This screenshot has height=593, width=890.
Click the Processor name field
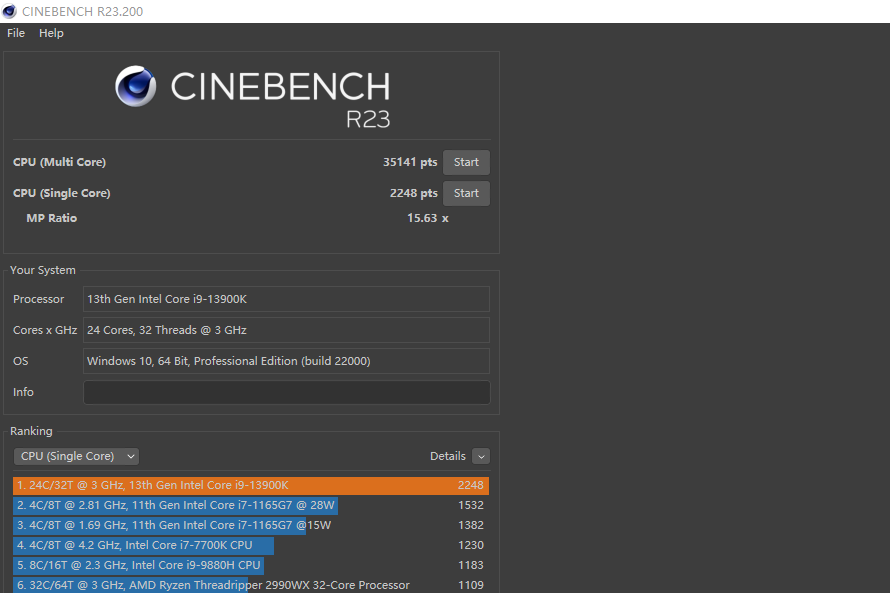tap(286, 299)
